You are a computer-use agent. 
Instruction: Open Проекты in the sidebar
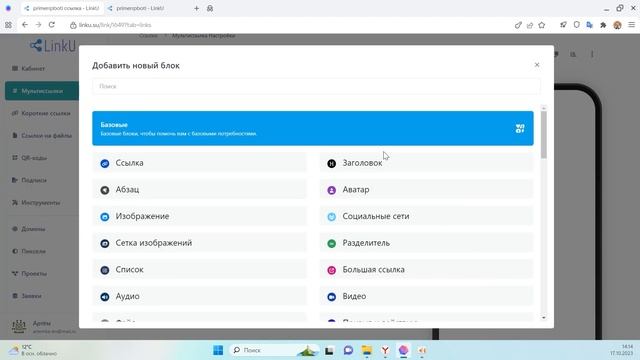[x=29, y=273]
